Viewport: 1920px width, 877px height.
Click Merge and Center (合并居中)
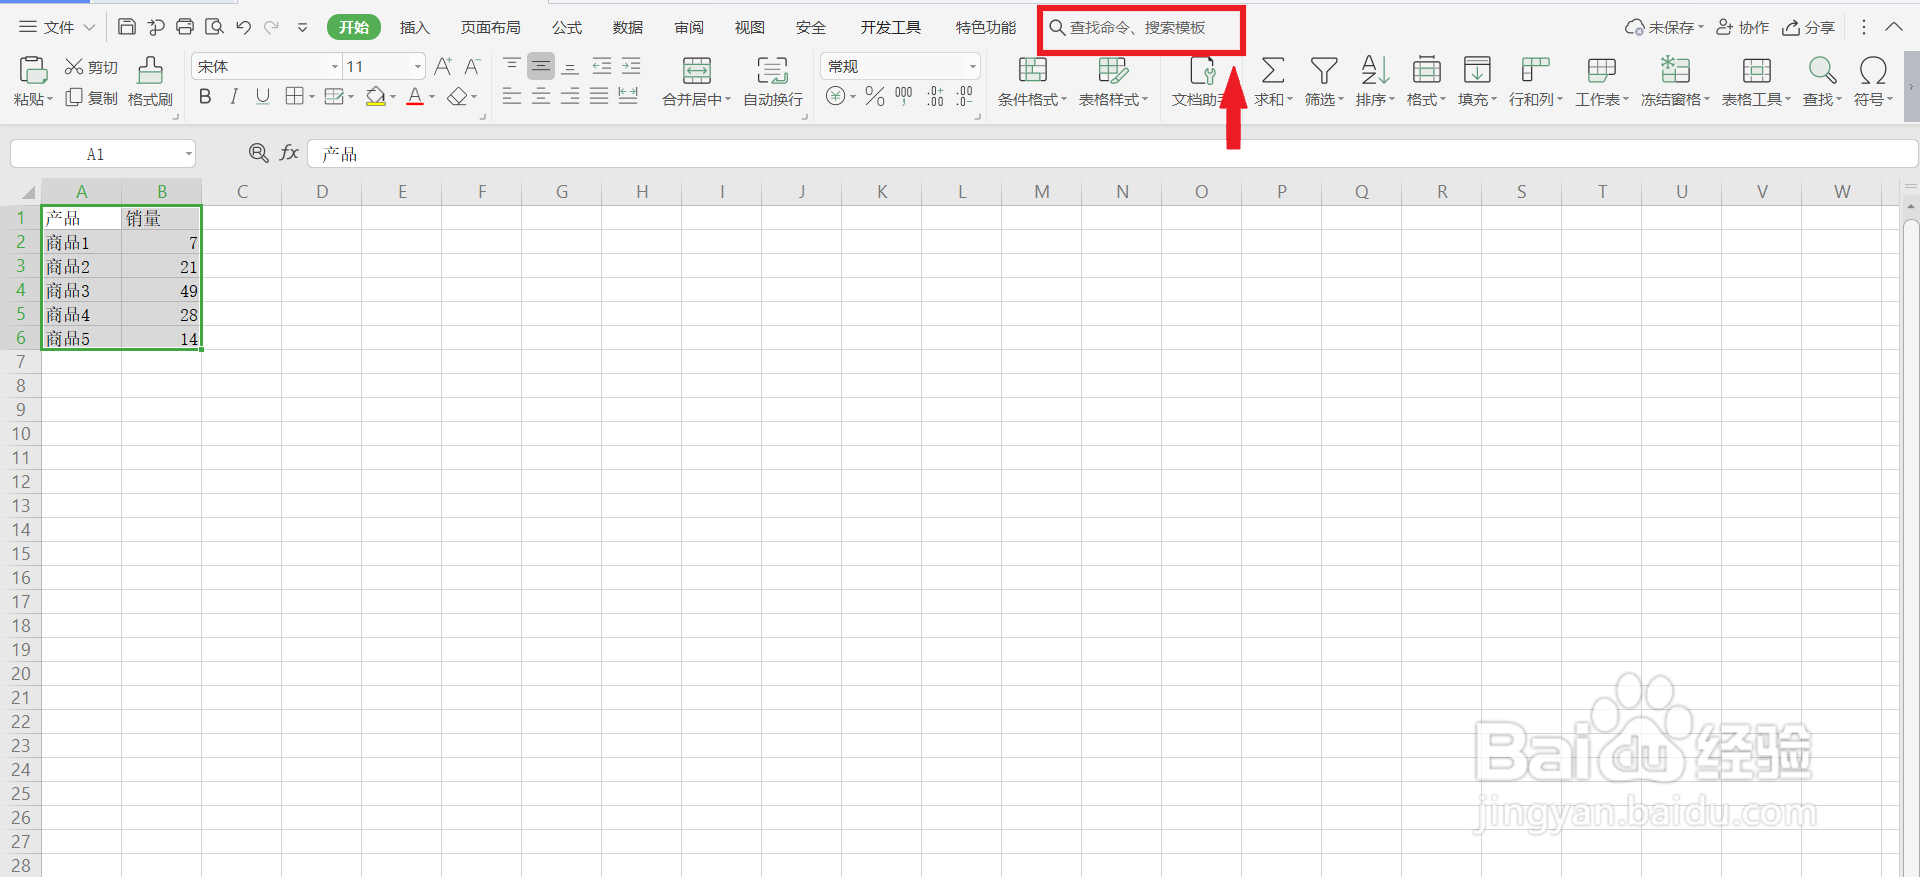point(697,82)
